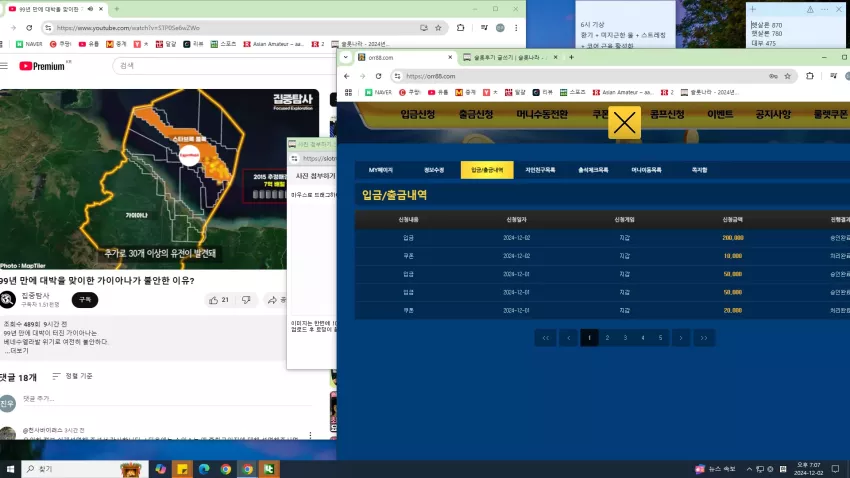This screenshot has height=478, width=850.
Task: Click the yellow X close overlay button
Action: 624,122
